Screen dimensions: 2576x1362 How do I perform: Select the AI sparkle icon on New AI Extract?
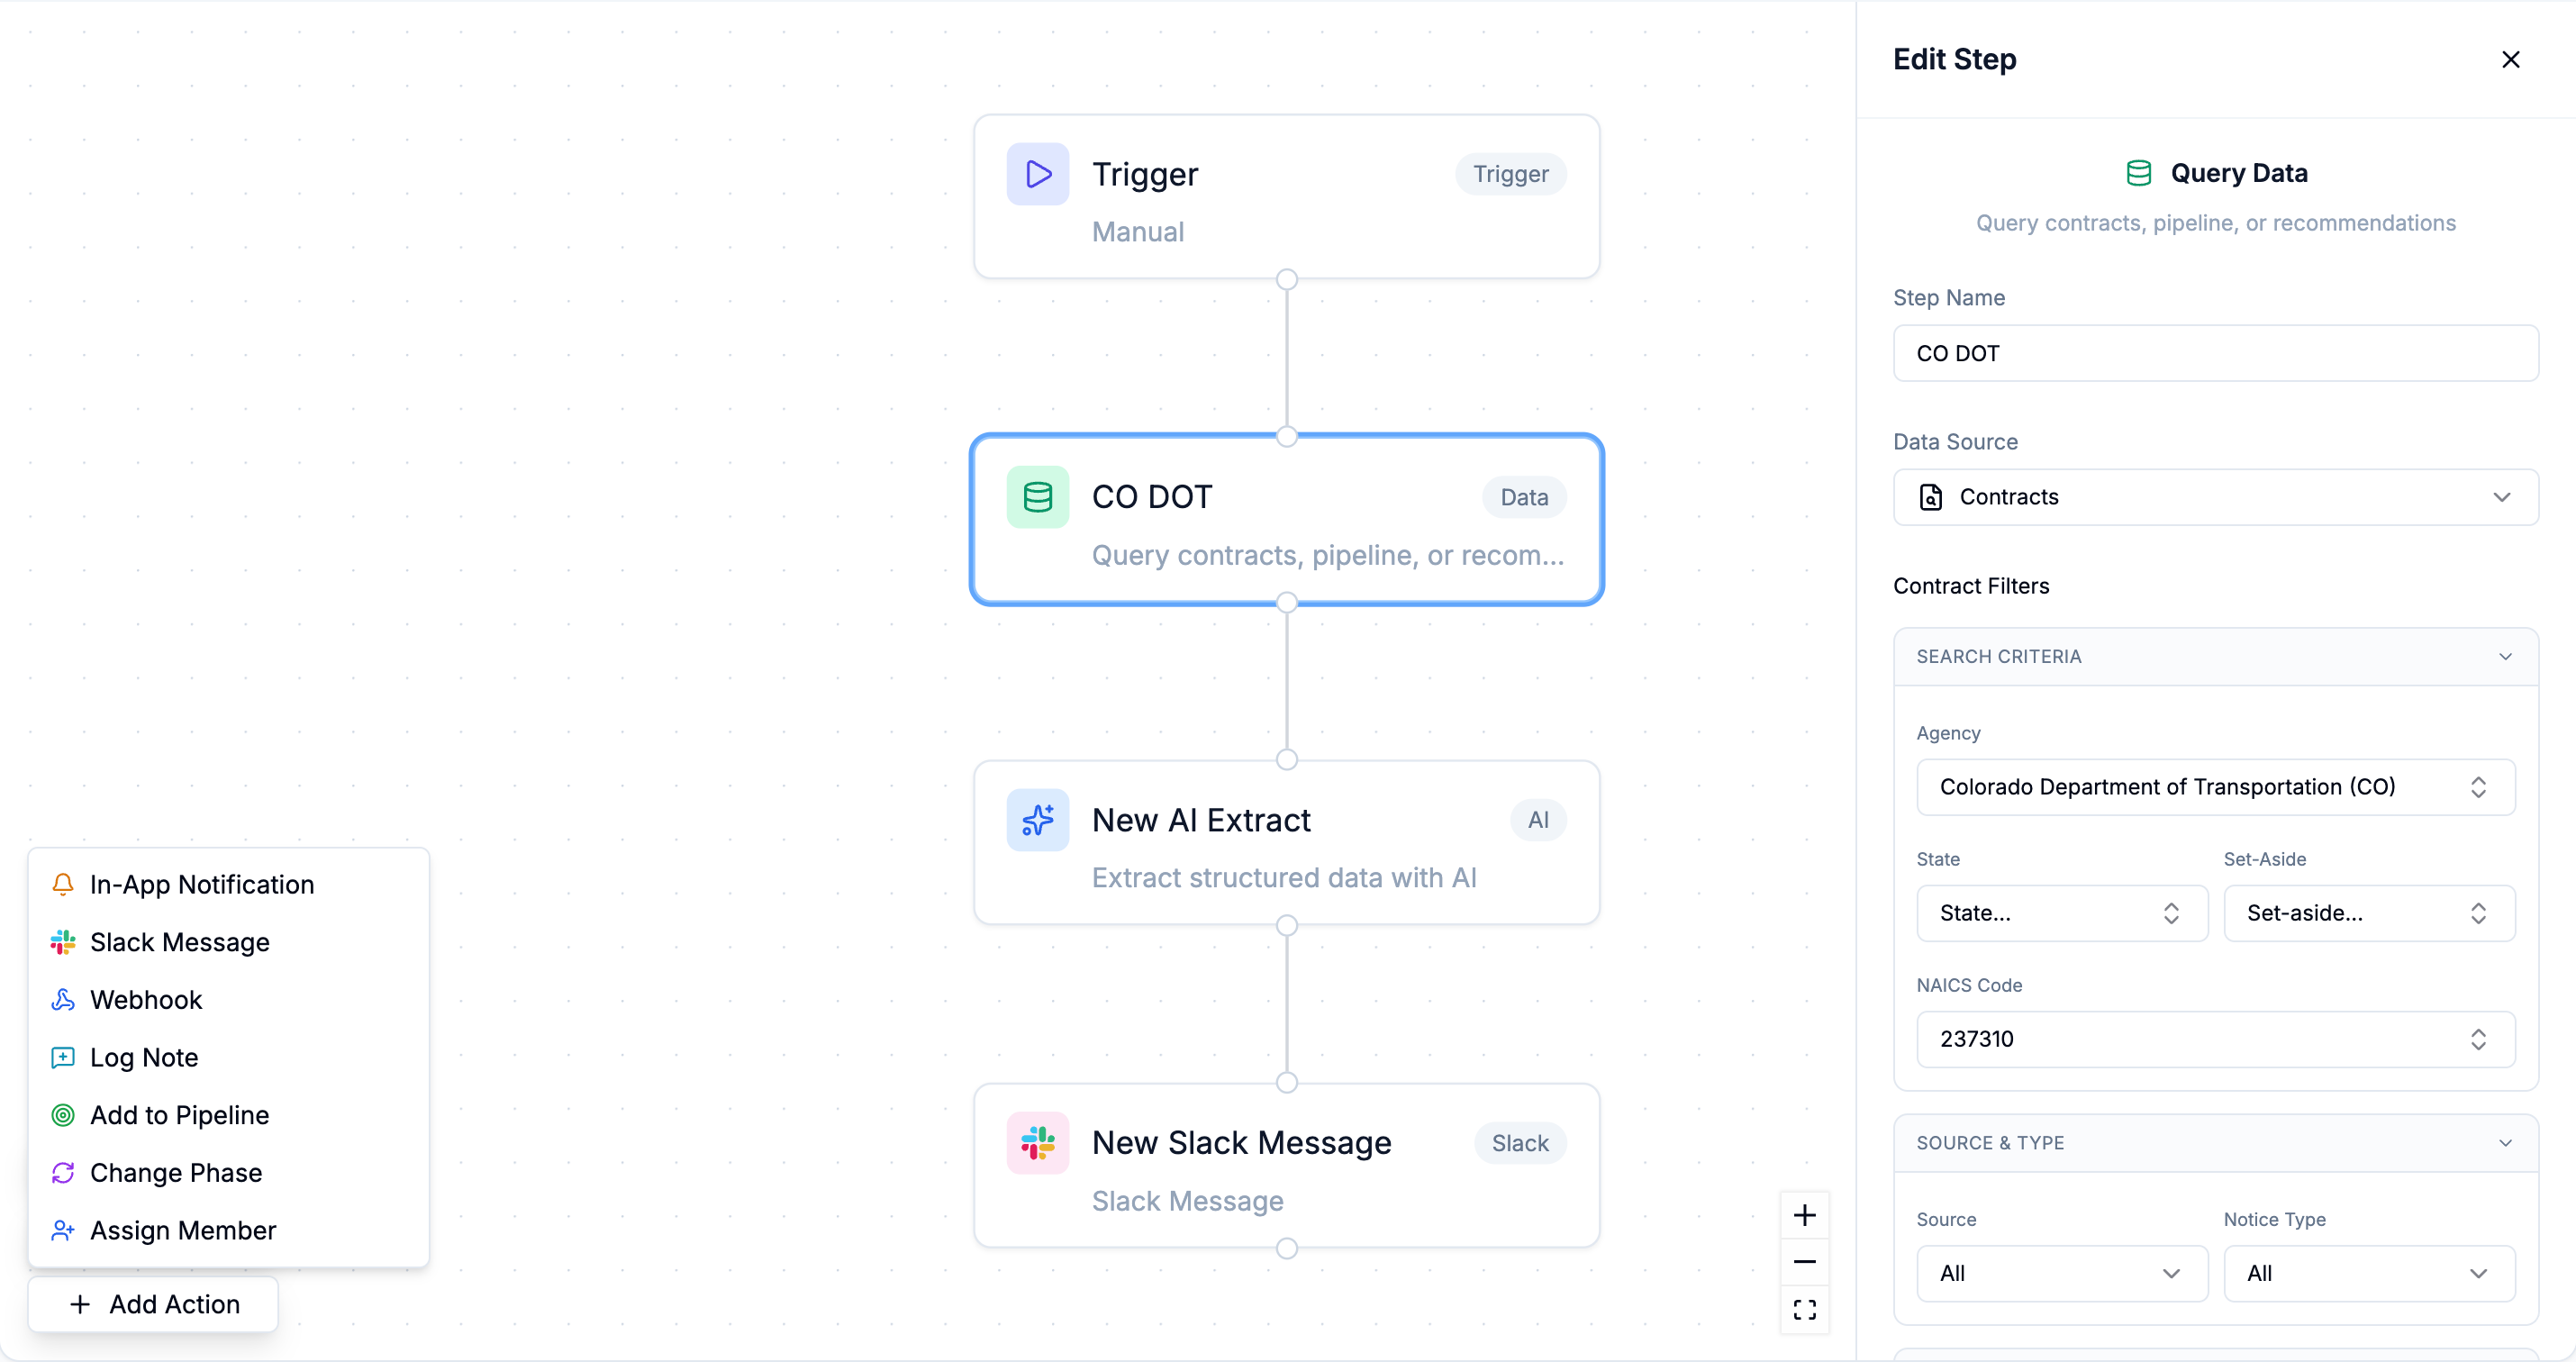coord(1037,820)
